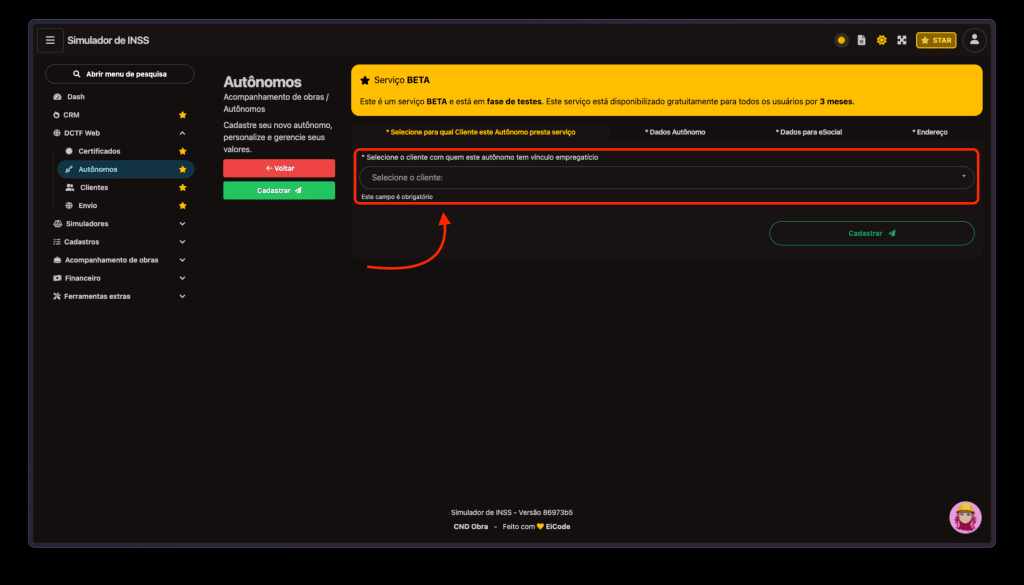Open Certificados in sidebar
This screenshot has height=585, width=1024.
click(99, 151)
